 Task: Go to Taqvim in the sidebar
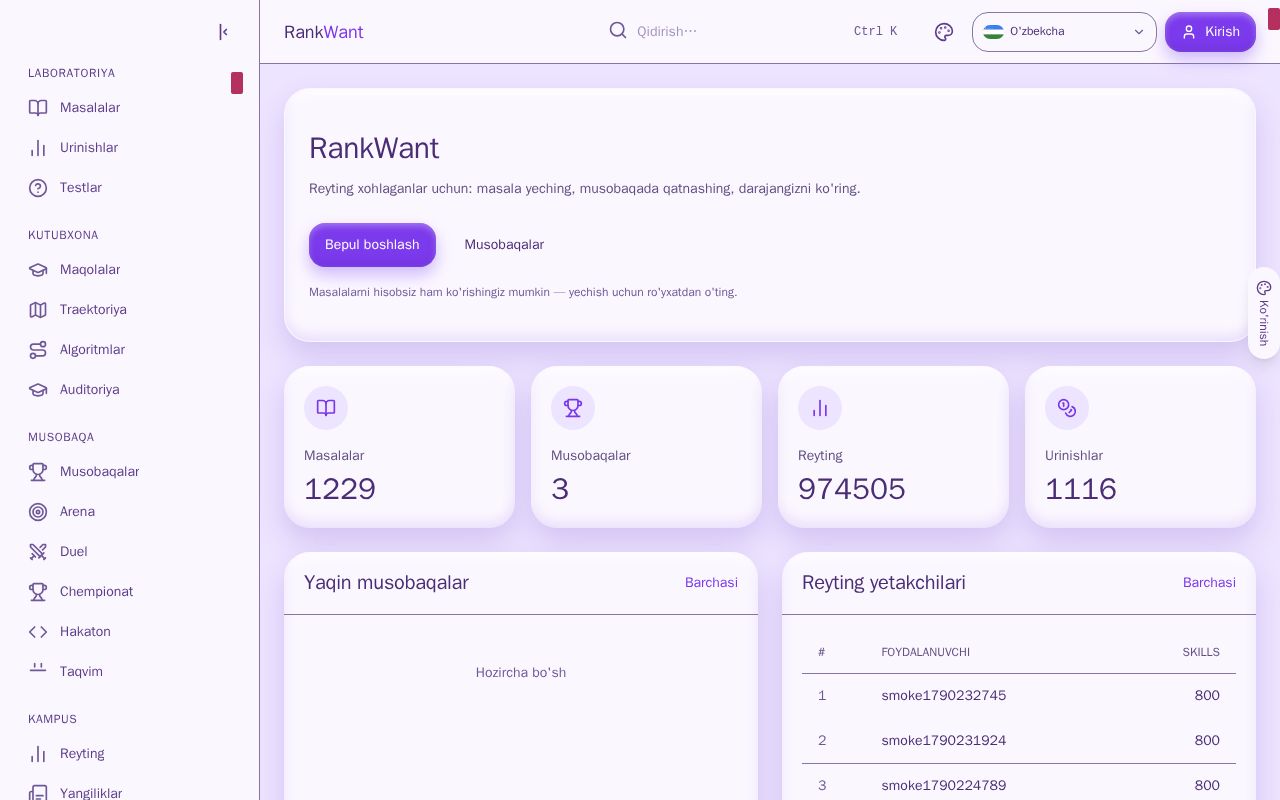click(x=129, y=672)
